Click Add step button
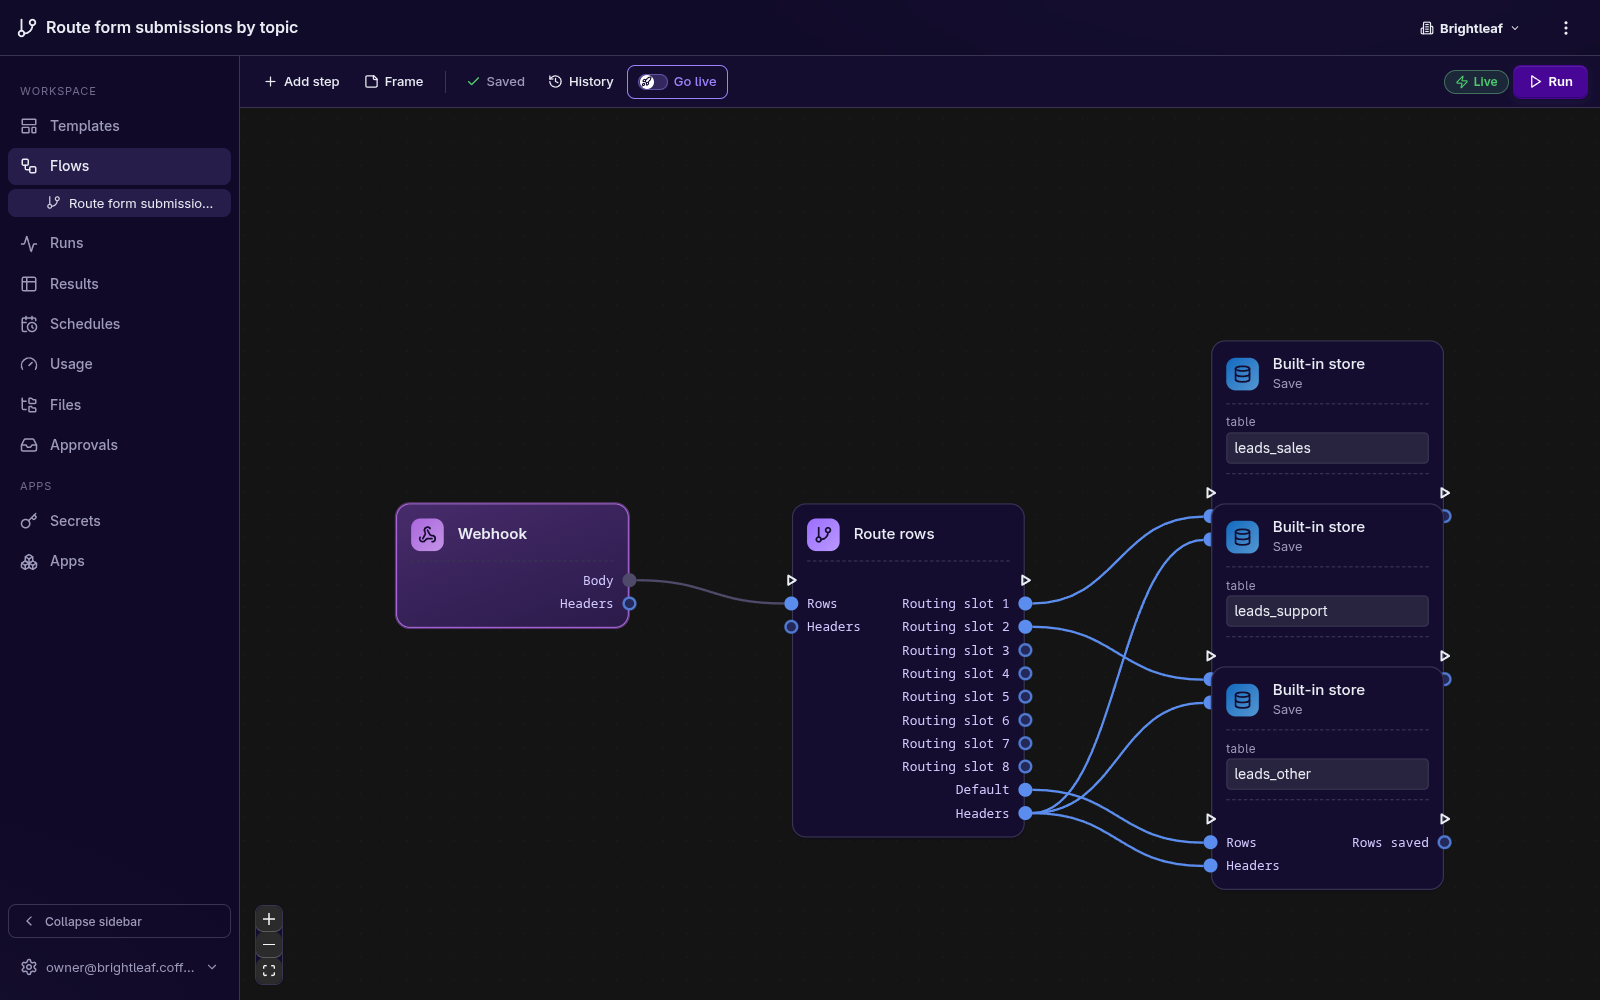 302,82
